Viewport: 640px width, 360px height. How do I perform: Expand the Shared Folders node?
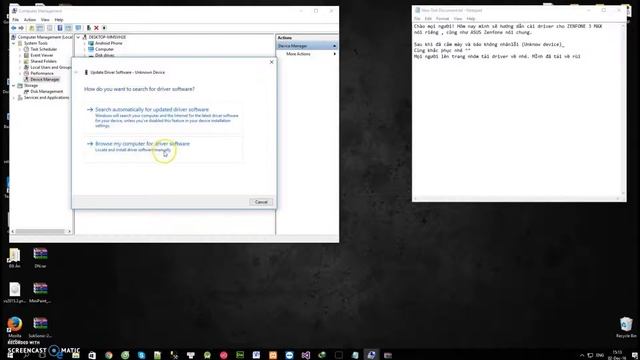pos(20,61)
